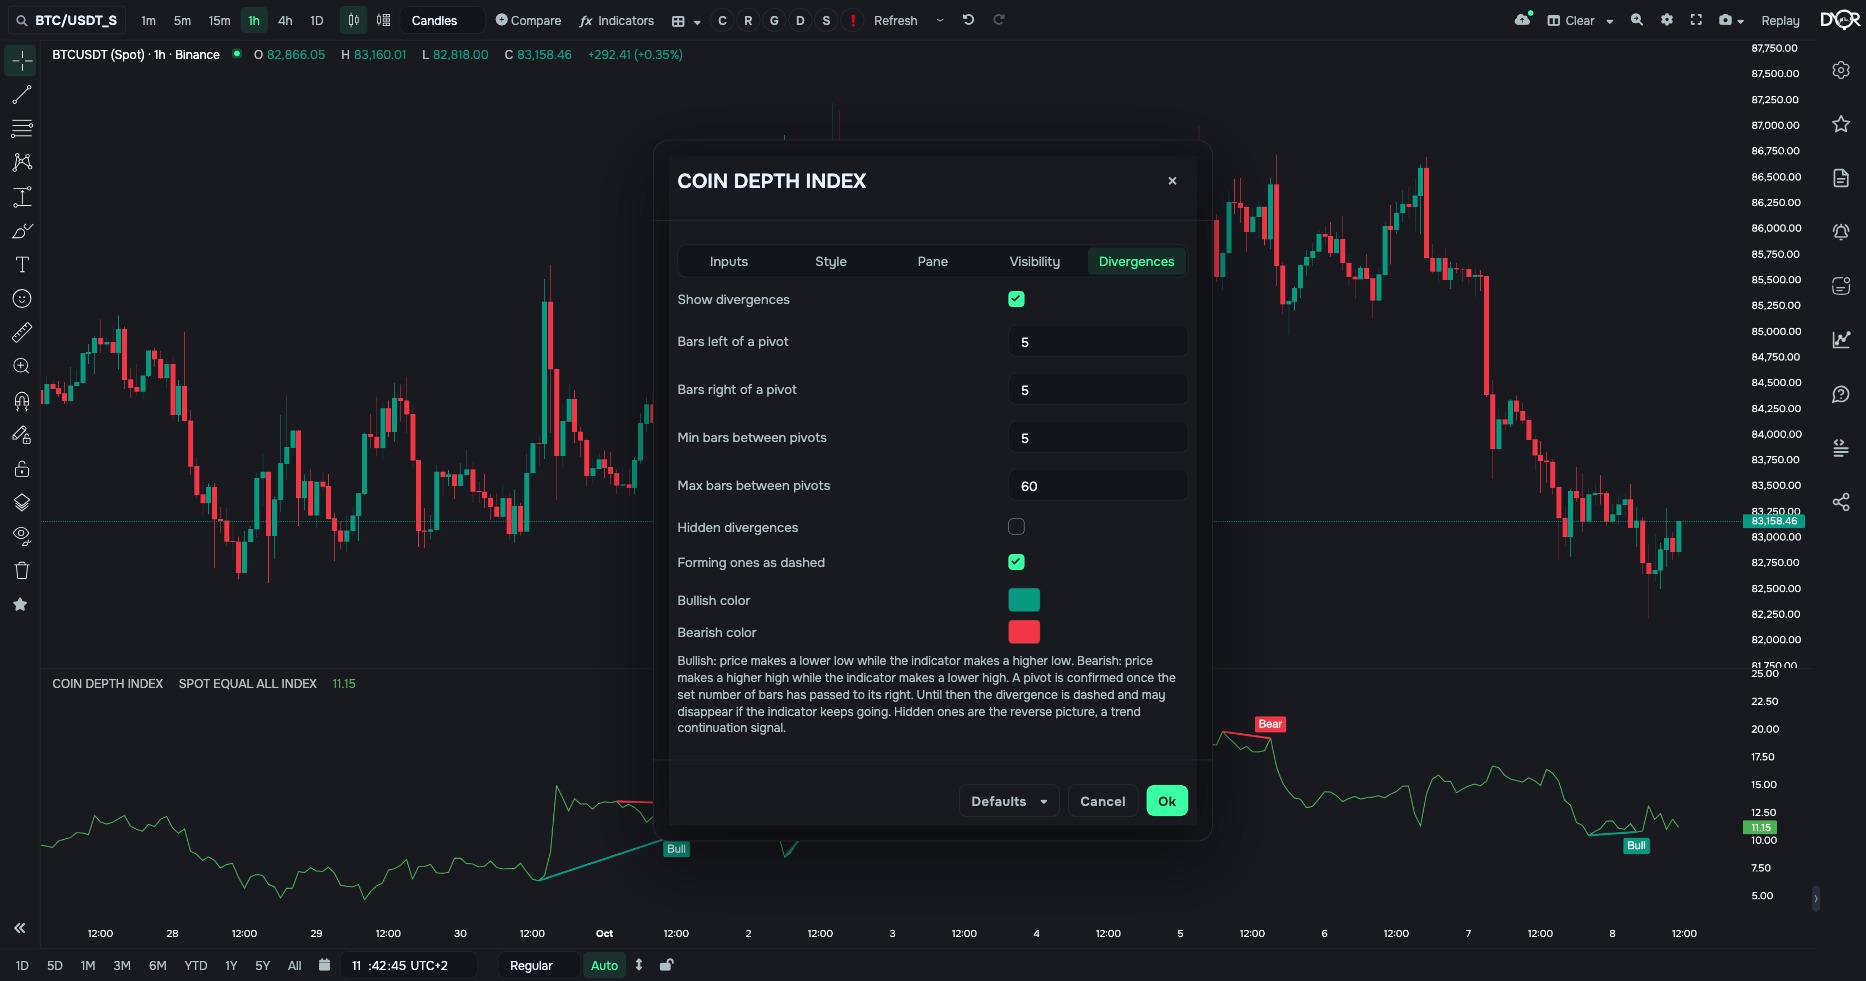Select the ruler measure tool
The image size is (1866, 981).
tap(21, 333)
